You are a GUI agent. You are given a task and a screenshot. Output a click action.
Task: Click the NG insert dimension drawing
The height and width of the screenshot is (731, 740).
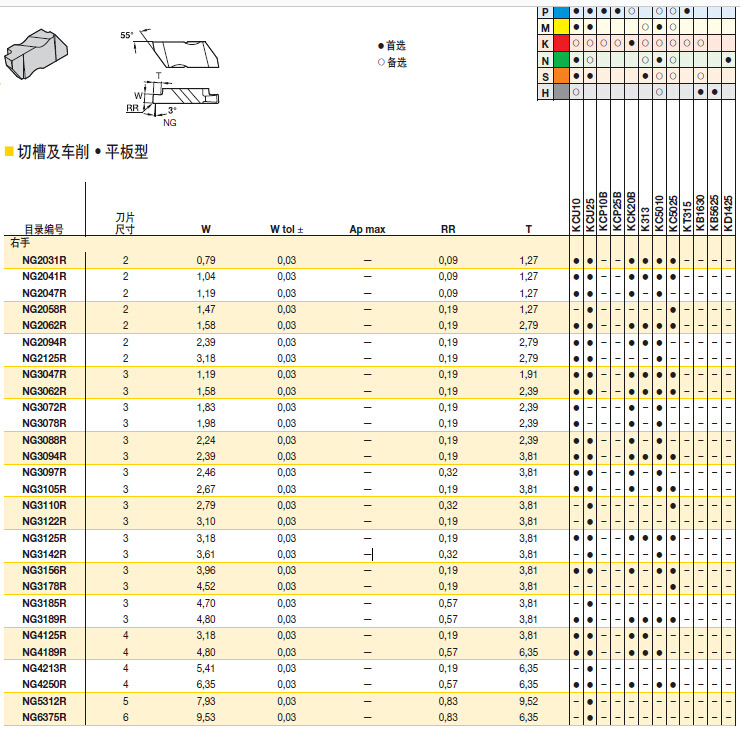pos(170,78)
